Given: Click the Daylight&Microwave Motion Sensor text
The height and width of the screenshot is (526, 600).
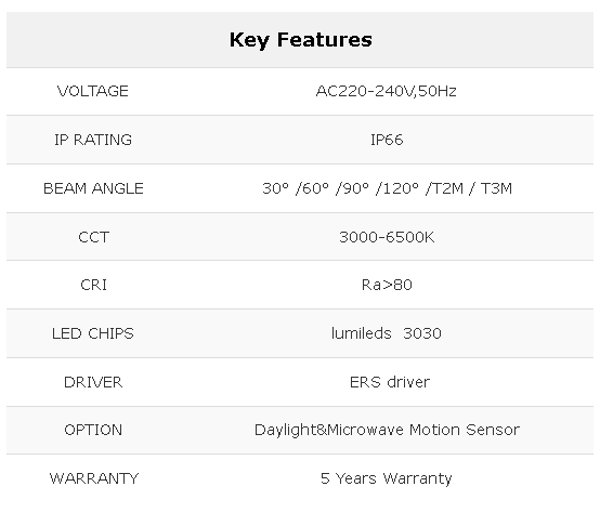Looking at the screenshot, I should point(386,430).
